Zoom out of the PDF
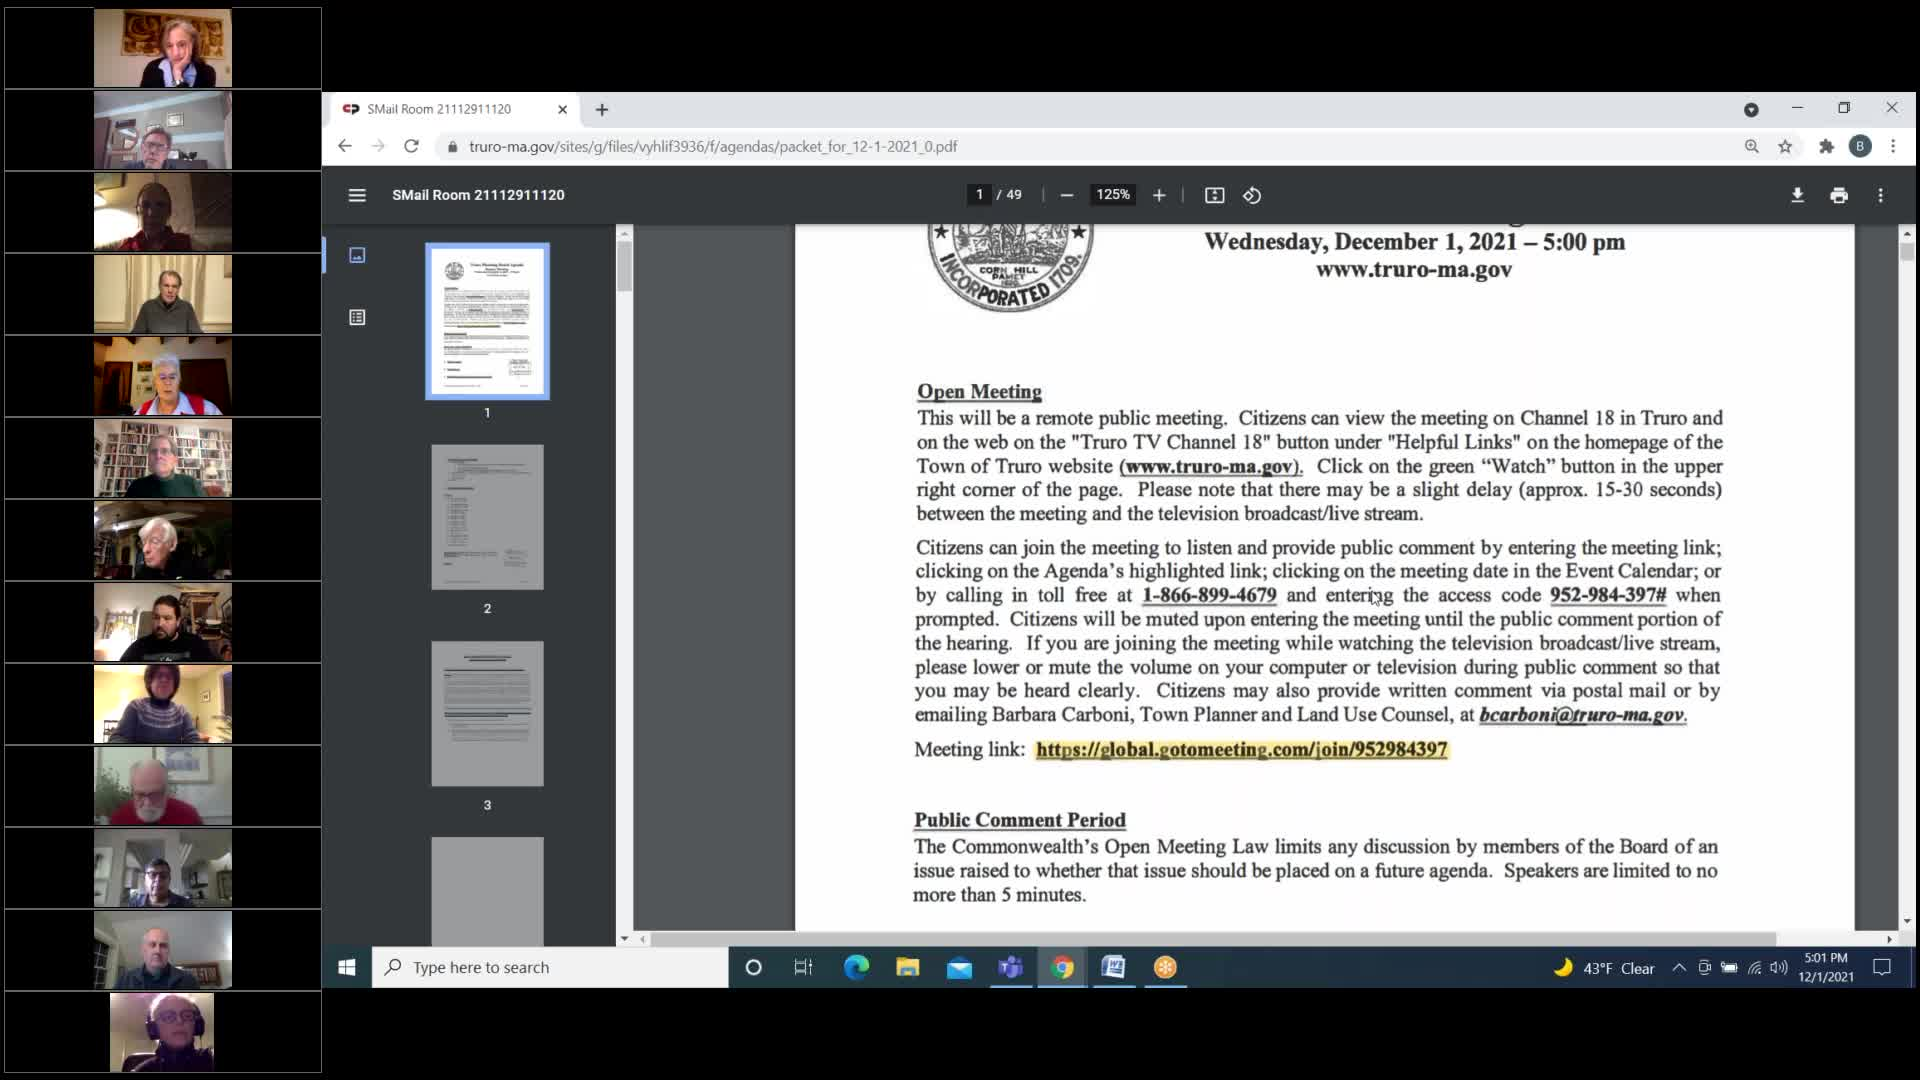The image size is (1920, 1080). [x=1066, y=195]
